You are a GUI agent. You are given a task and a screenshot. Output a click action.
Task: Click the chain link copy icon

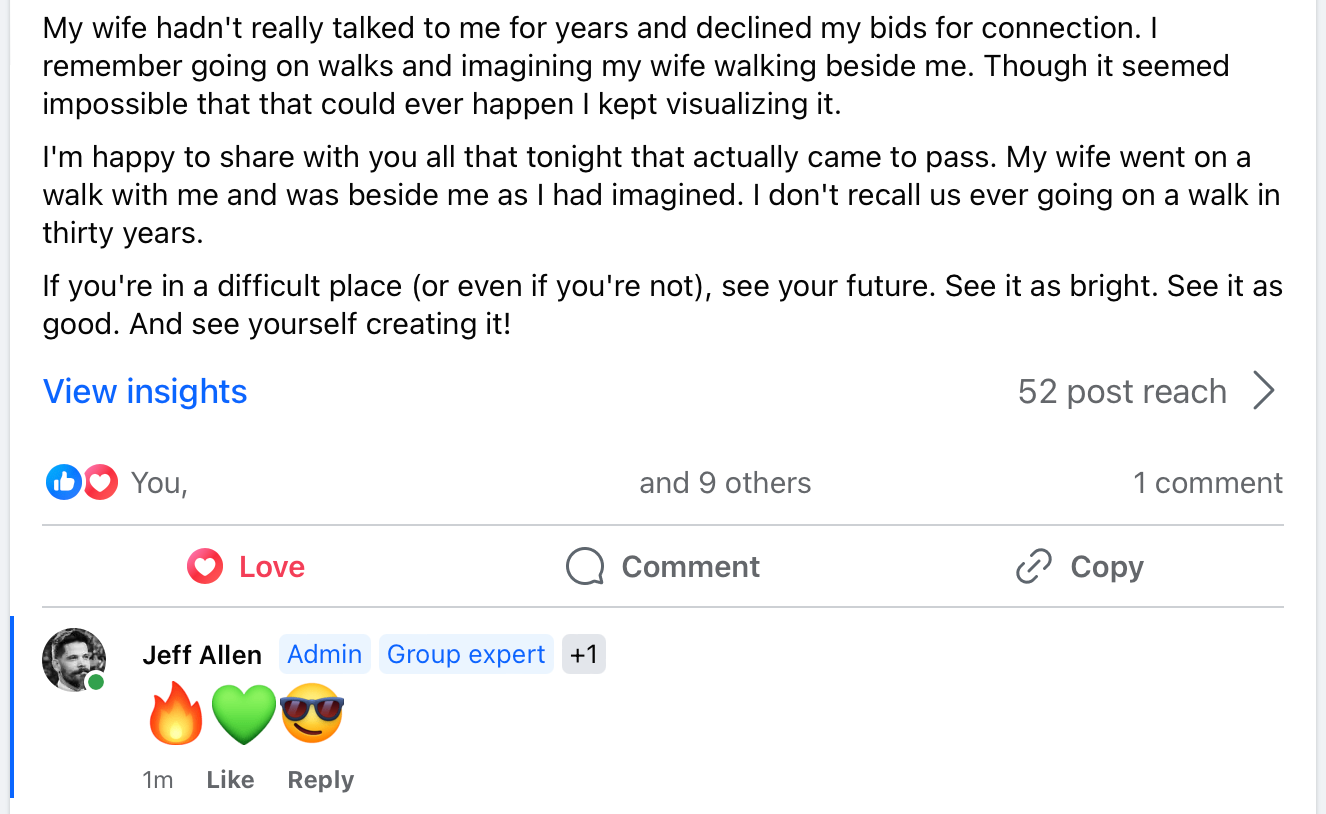(x=1033, y=567)
